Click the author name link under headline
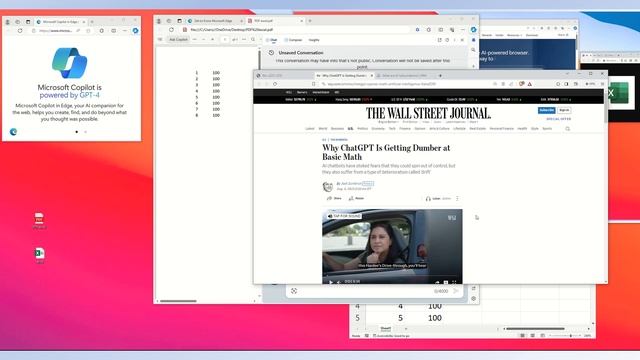 pos(351,184)
